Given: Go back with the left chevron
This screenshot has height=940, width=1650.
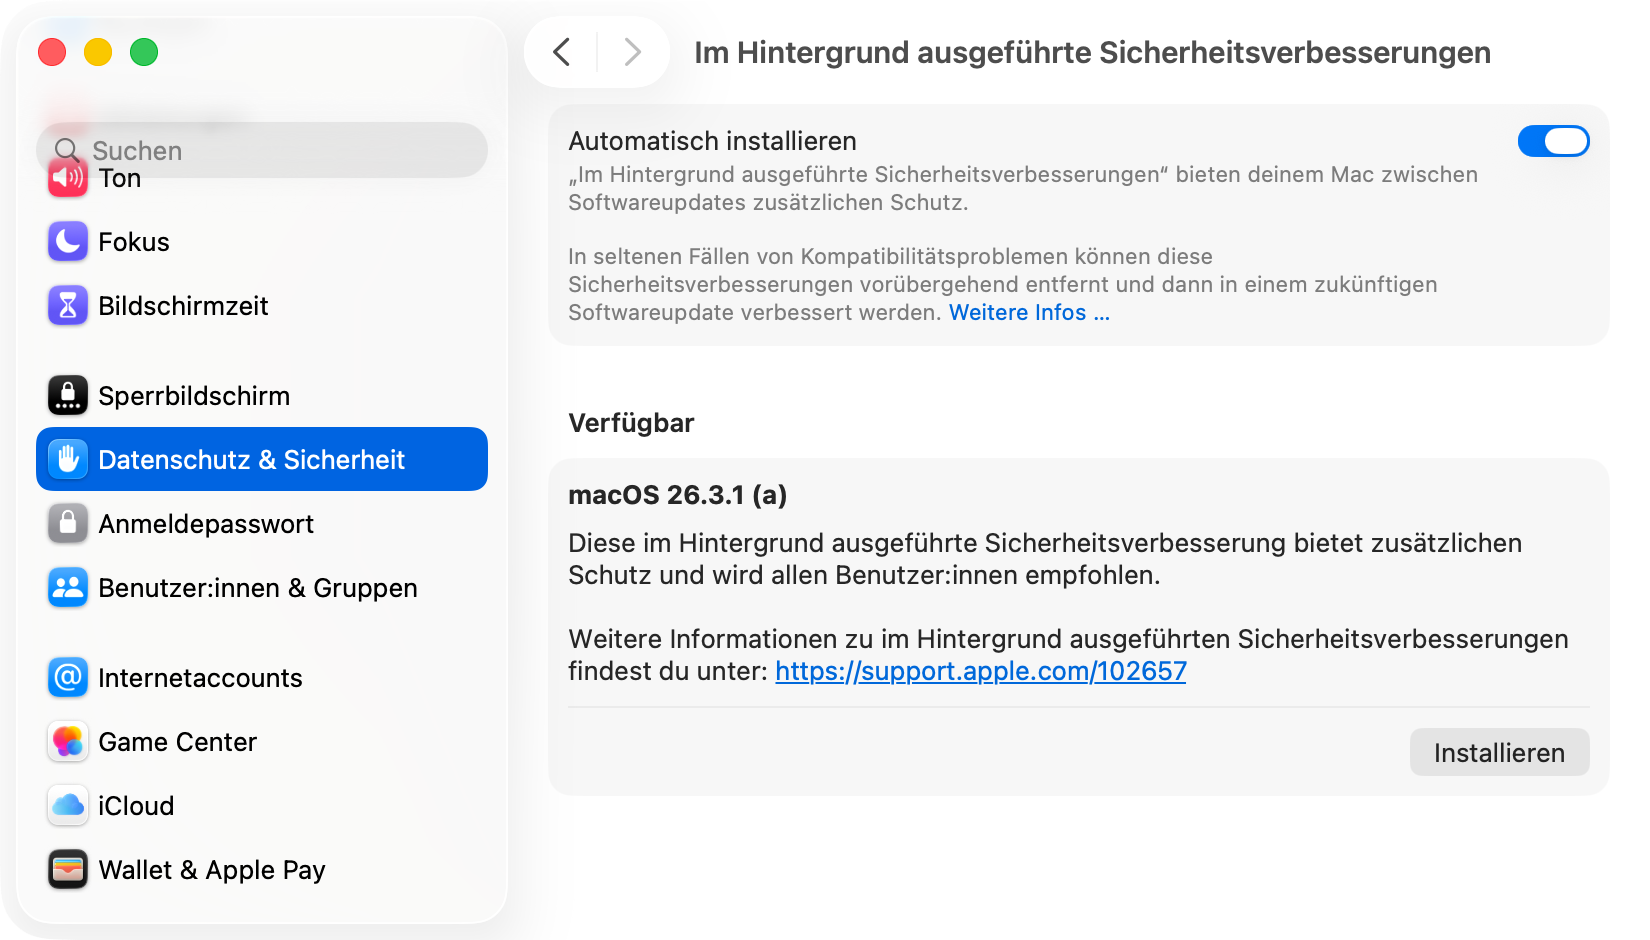Looking at the screenshot, I should click(562, 52).
